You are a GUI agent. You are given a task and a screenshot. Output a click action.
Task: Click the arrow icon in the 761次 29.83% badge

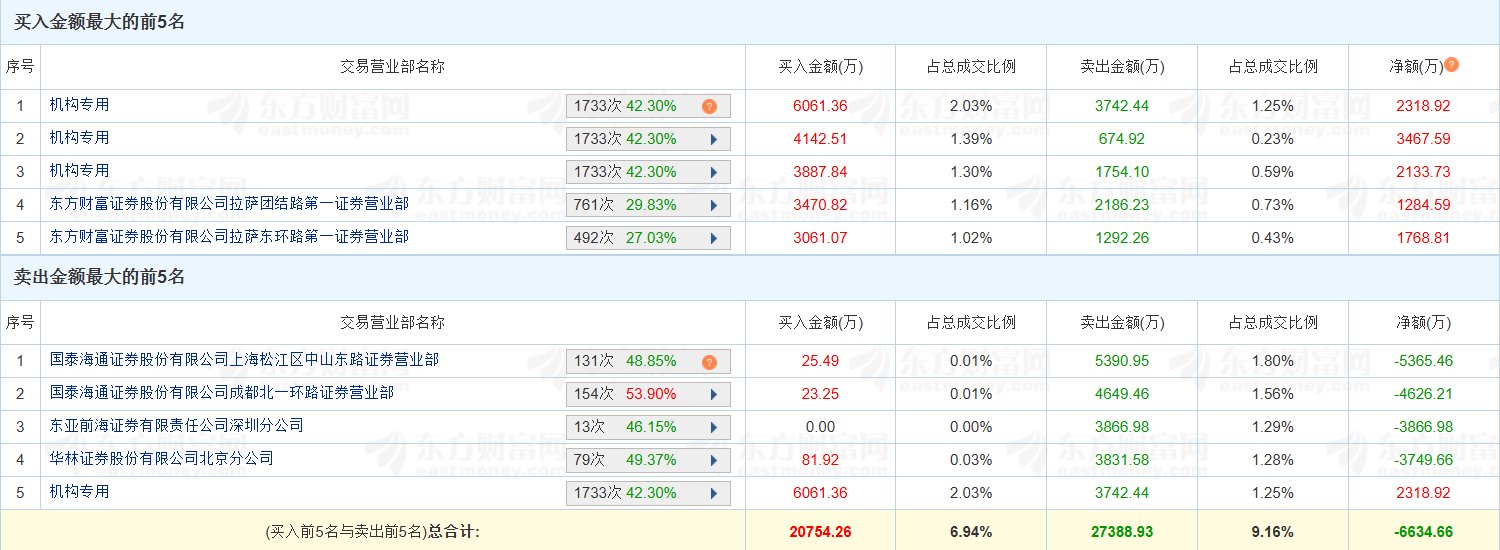714,205
